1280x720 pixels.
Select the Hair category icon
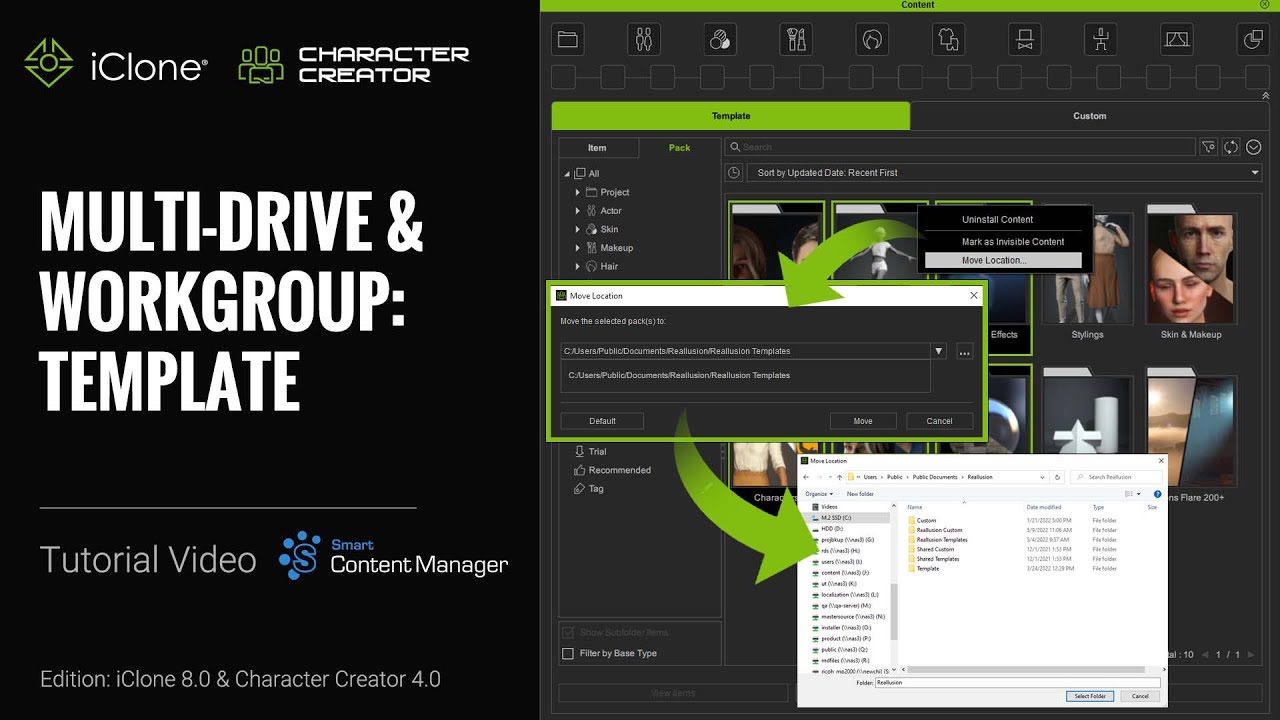coord(872,39)
